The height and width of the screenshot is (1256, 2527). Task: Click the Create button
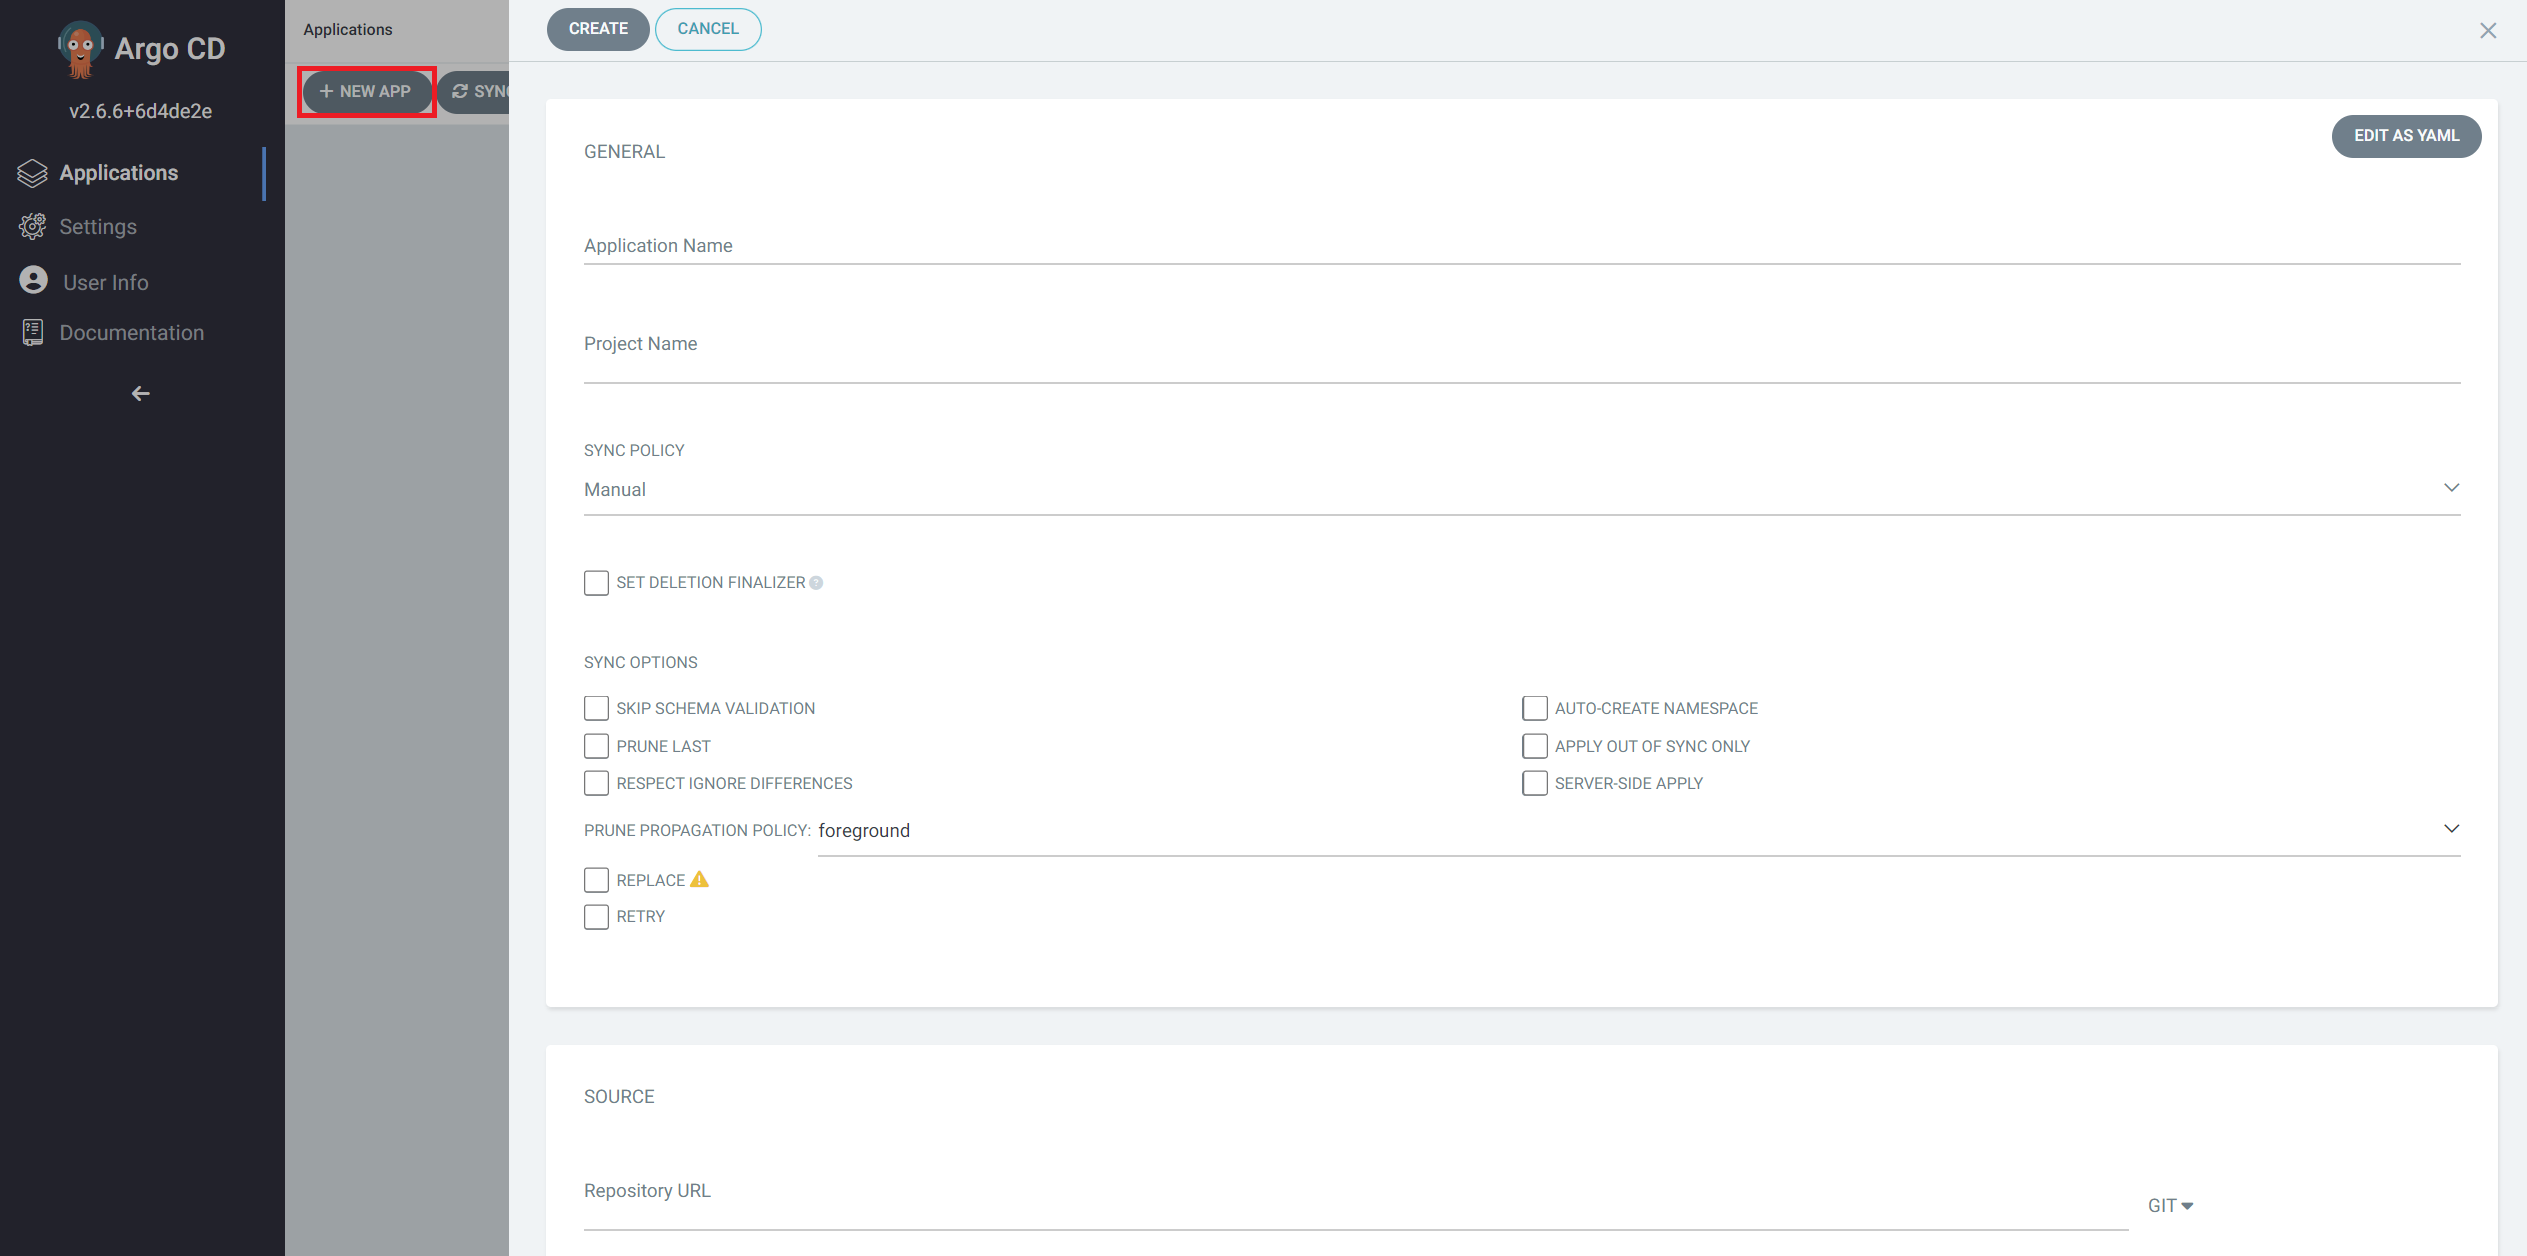(598, 29)
